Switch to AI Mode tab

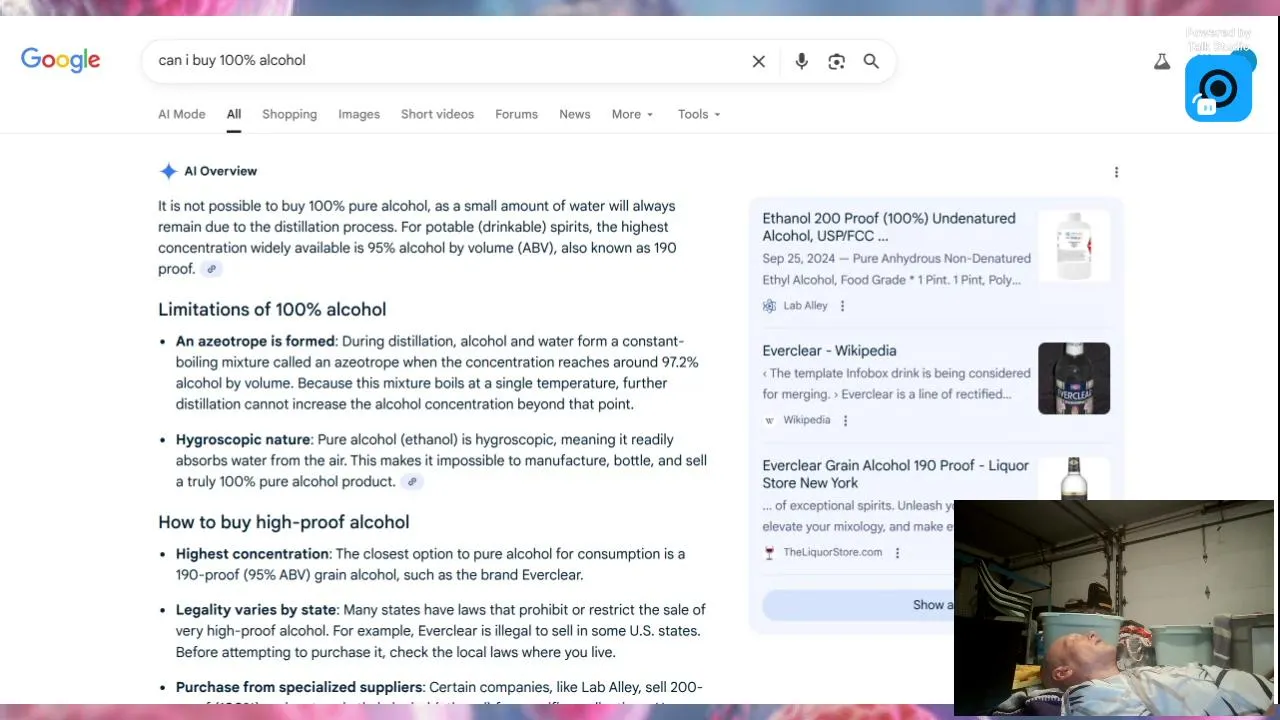182,114
